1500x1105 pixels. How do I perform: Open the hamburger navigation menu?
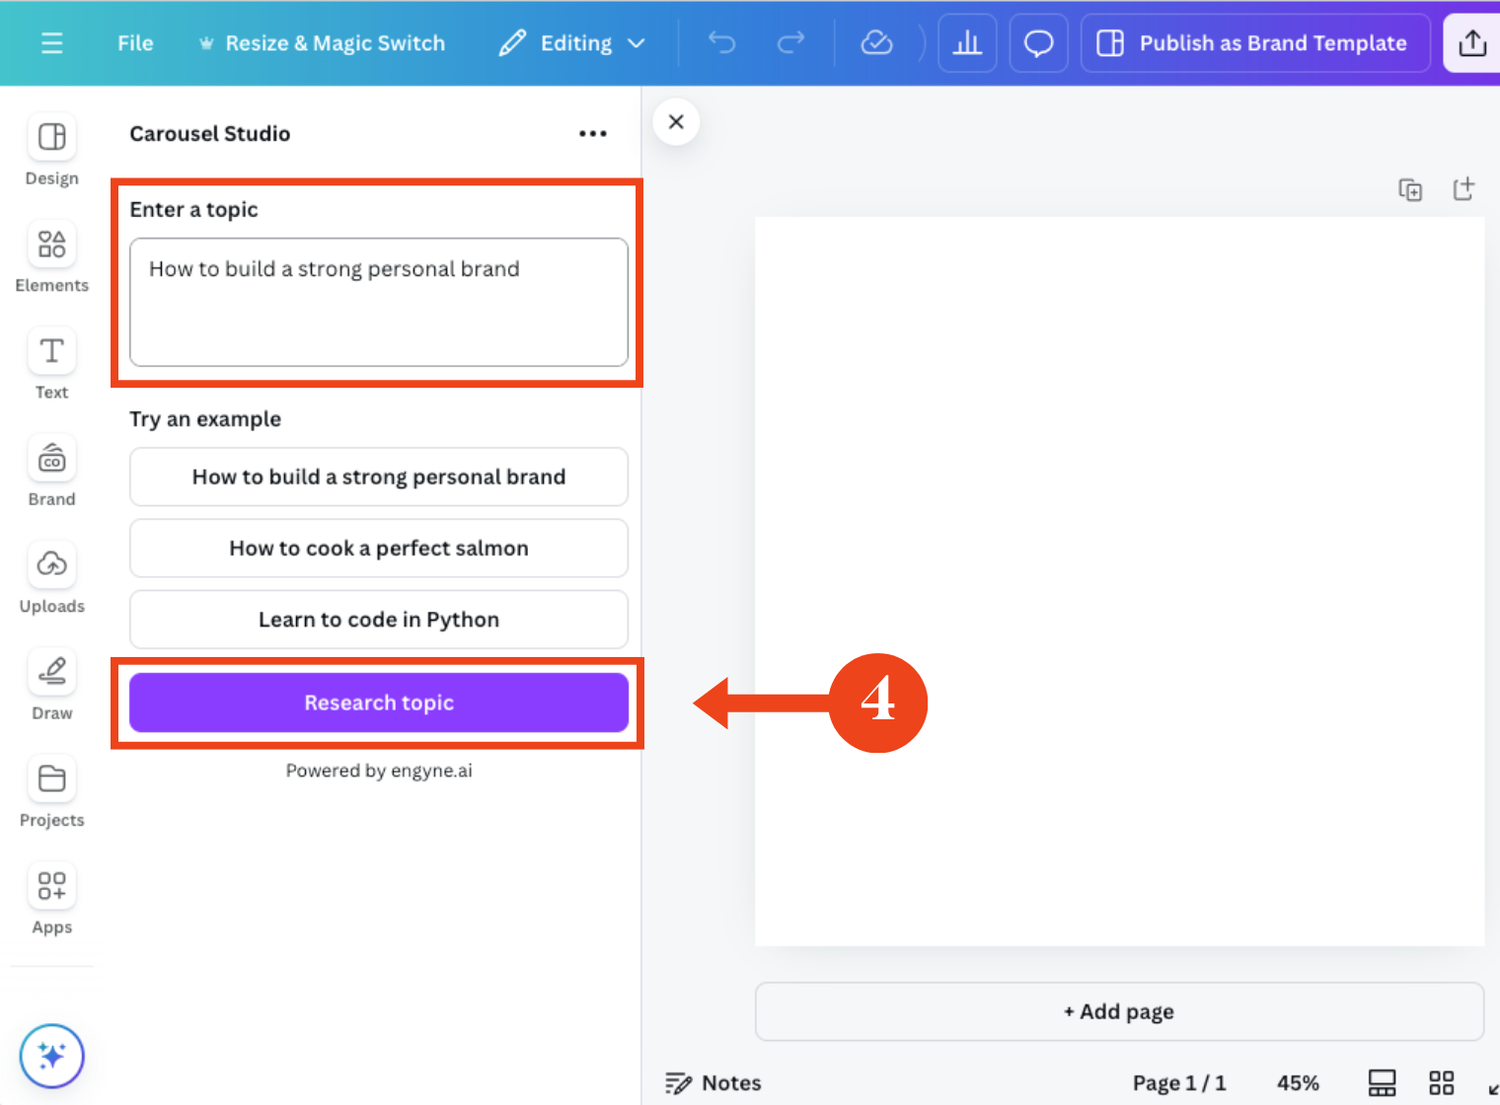pos(52,43)
